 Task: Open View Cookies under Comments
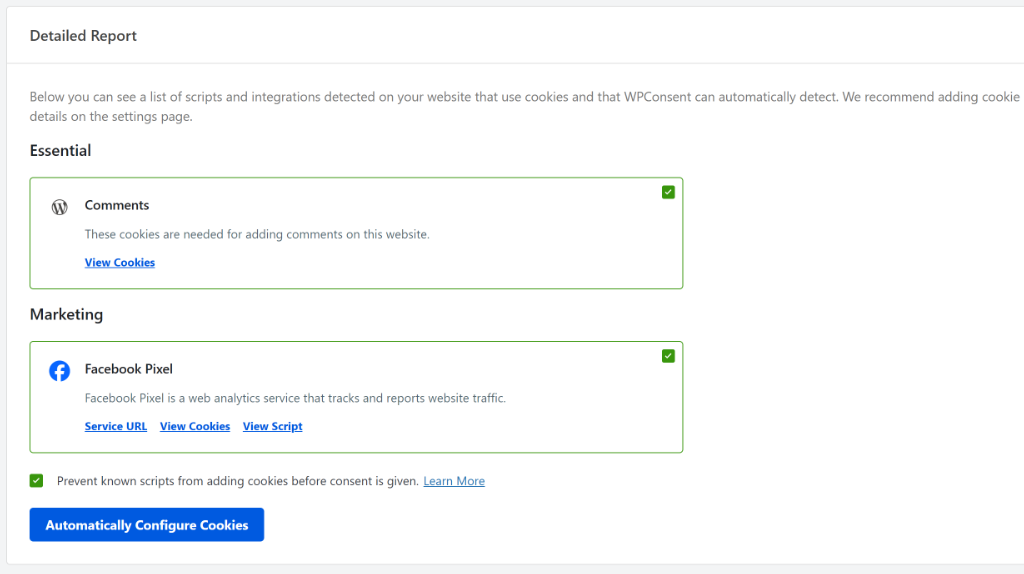(x=120, y=263)
